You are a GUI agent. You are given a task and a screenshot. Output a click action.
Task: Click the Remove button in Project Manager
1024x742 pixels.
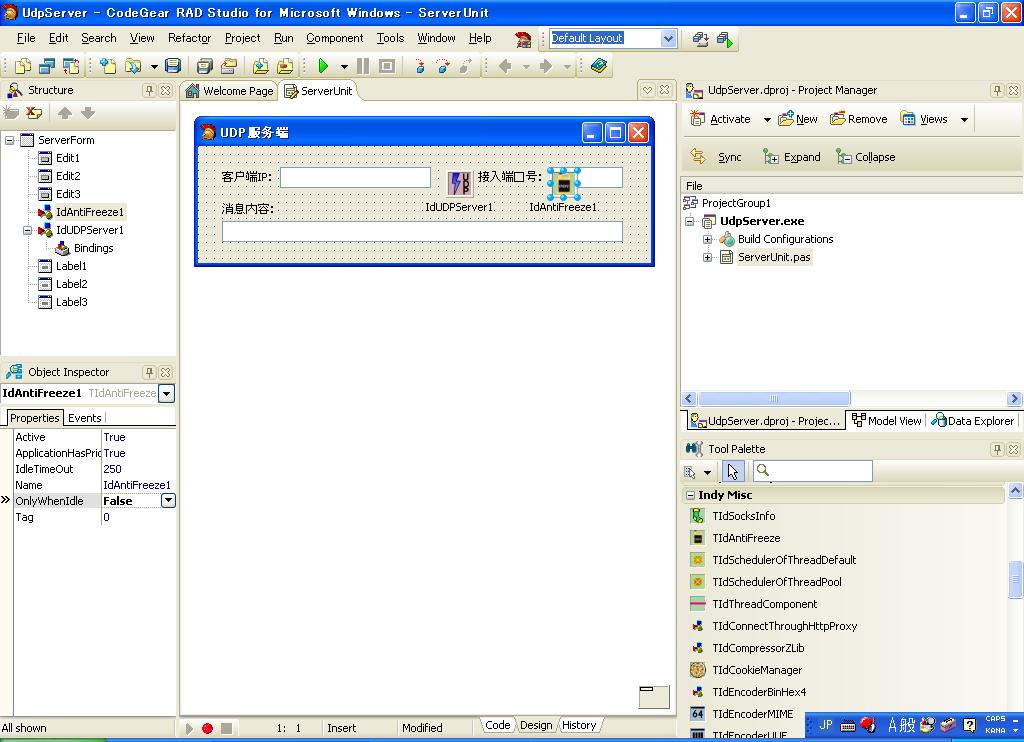[x=859, y=119]
